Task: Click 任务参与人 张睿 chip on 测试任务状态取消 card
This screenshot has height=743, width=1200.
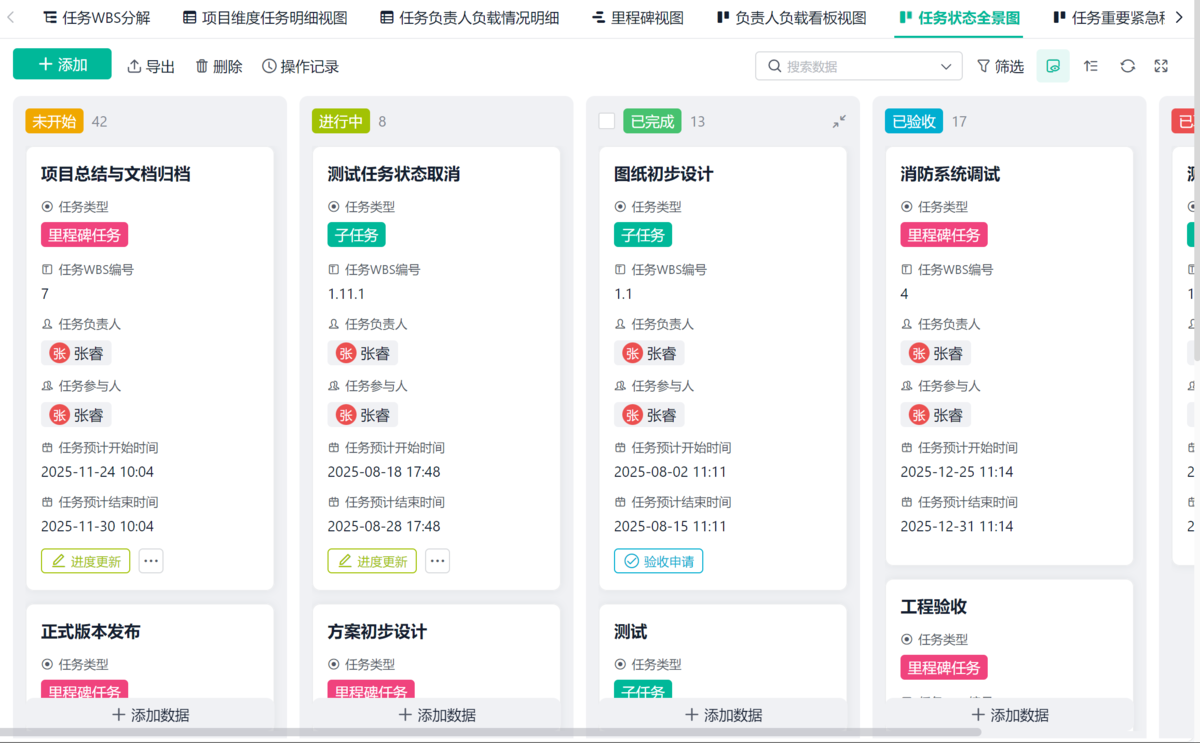Action: tap(363, 415)
